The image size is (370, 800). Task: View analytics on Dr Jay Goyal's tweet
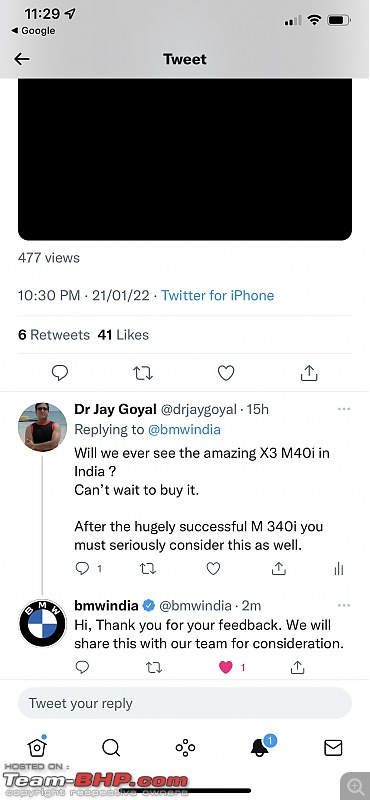(339, 569)
